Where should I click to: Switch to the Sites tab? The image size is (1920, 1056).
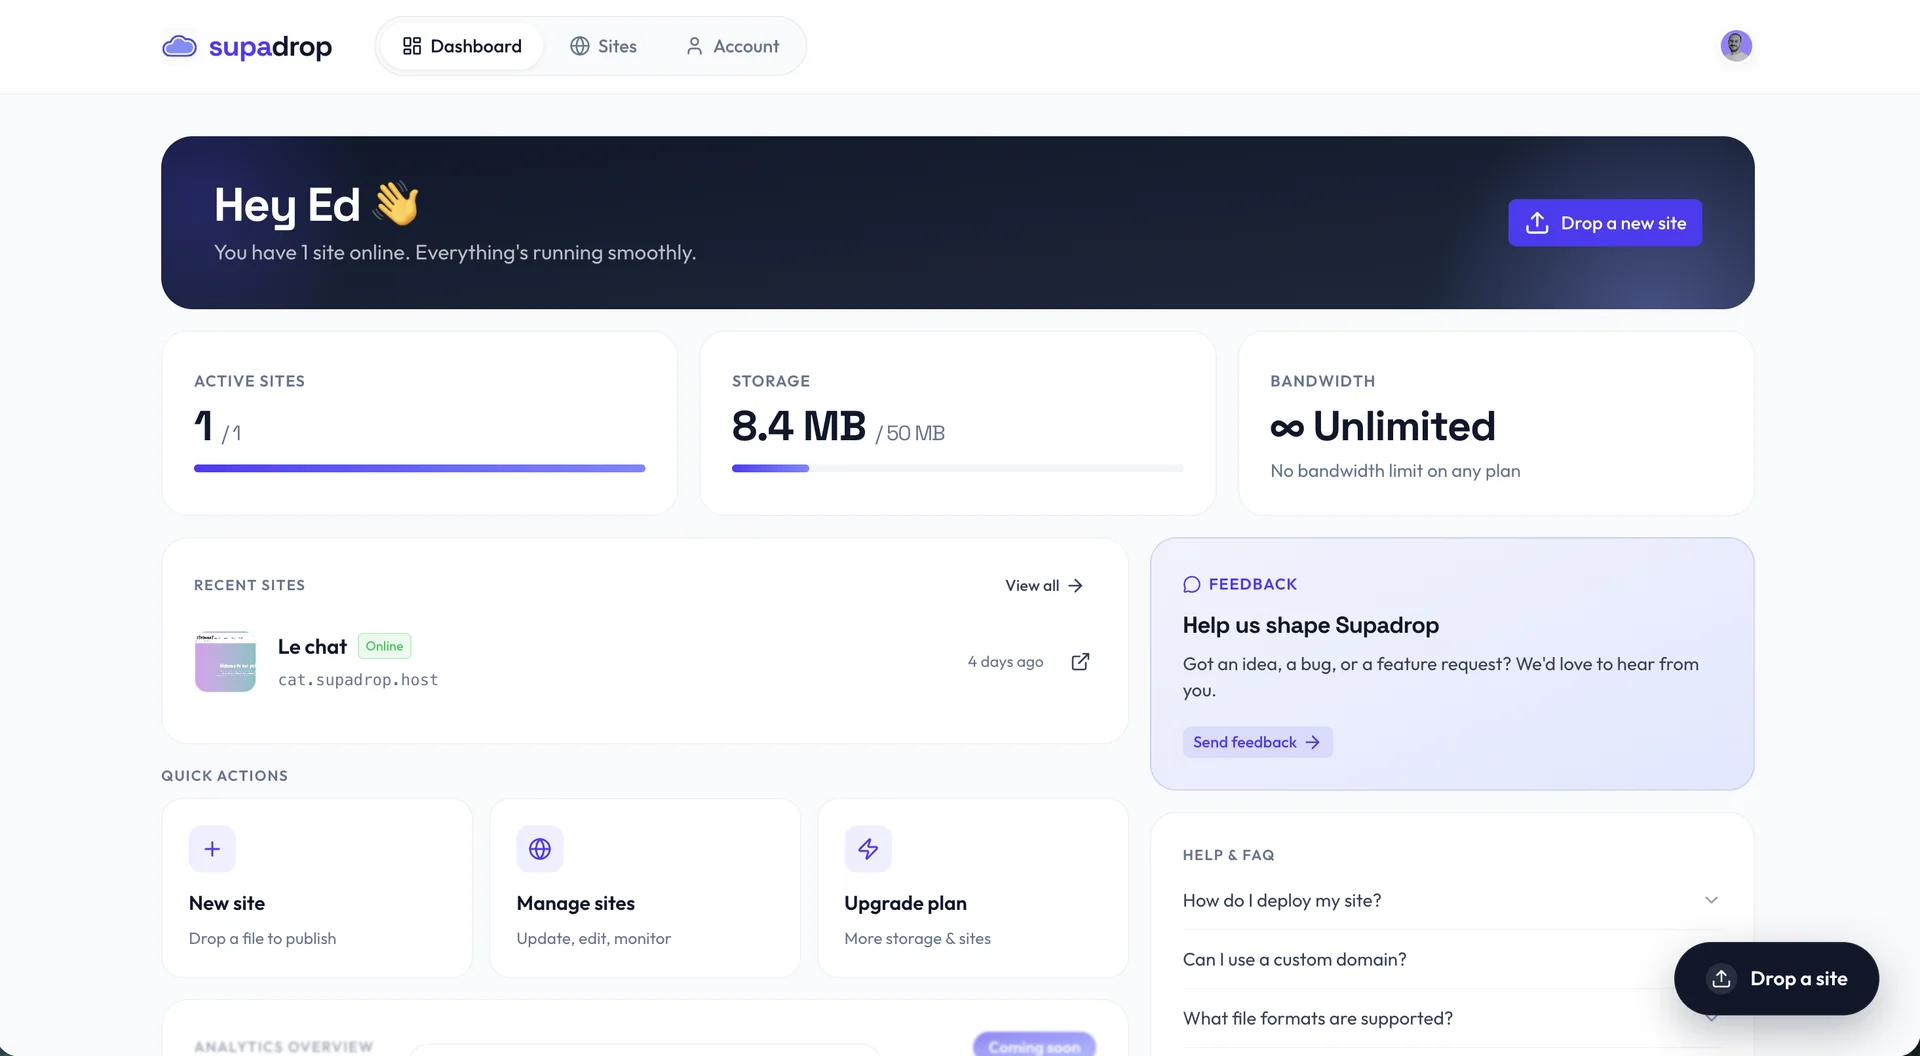click(603, 46)
